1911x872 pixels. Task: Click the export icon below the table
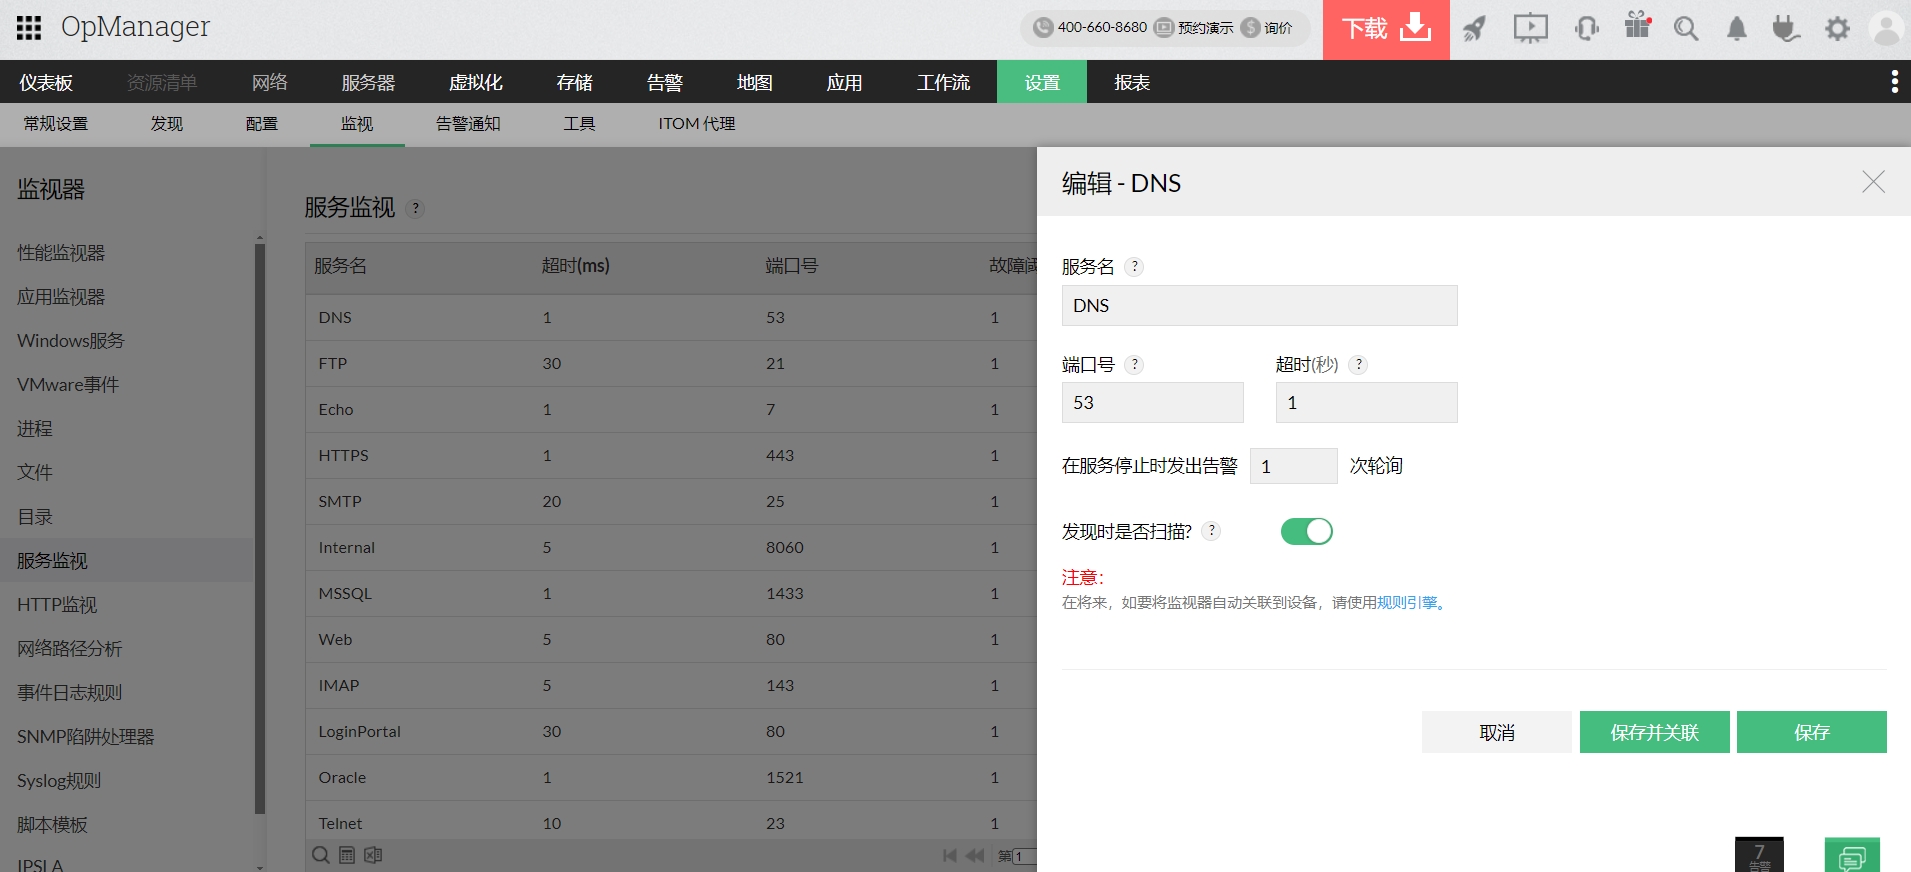click(x=373, y=855)
